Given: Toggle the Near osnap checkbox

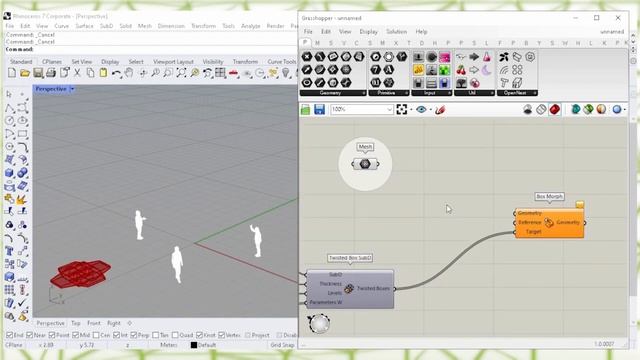Looking at the screenshot, I should (x=29, y=335).
